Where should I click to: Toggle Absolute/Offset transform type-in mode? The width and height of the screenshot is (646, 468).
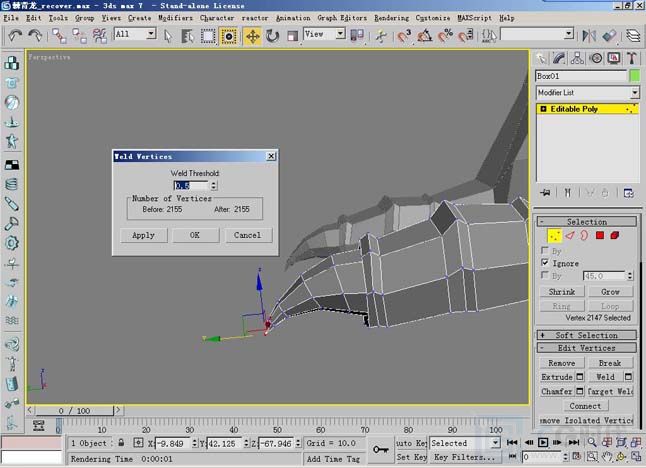tap(138, 443)
